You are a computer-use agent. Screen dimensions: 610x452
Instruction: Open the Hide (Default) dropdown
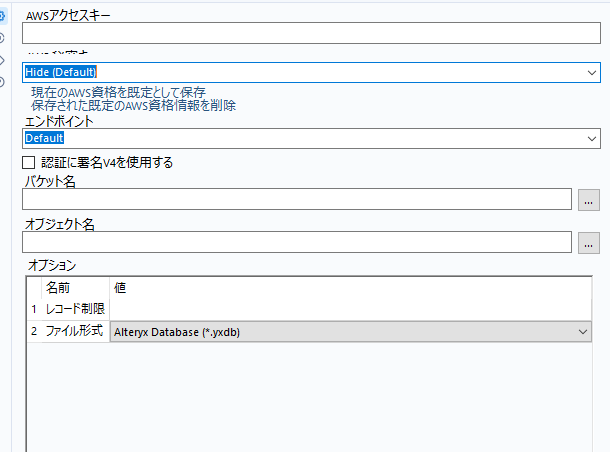[311, 72]
